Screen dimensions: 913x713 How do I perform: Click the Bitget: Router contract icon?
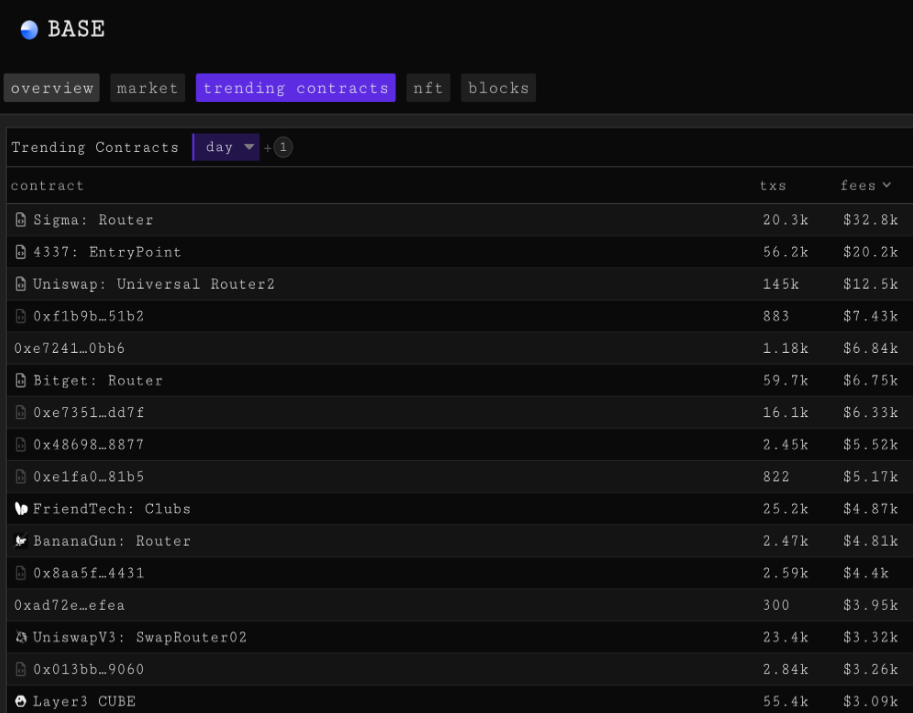[20, 380]
